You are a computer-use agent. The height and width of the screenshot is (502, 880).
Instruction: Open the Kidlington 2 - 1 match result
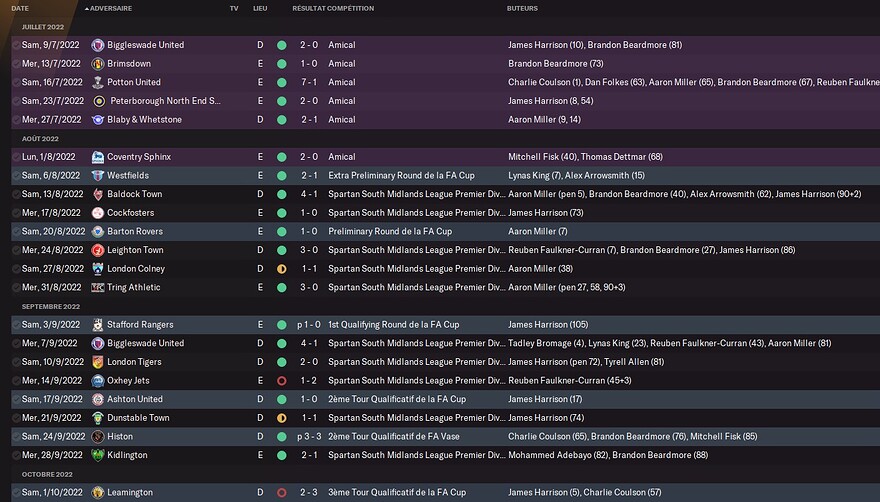click(x=308, y=455)
